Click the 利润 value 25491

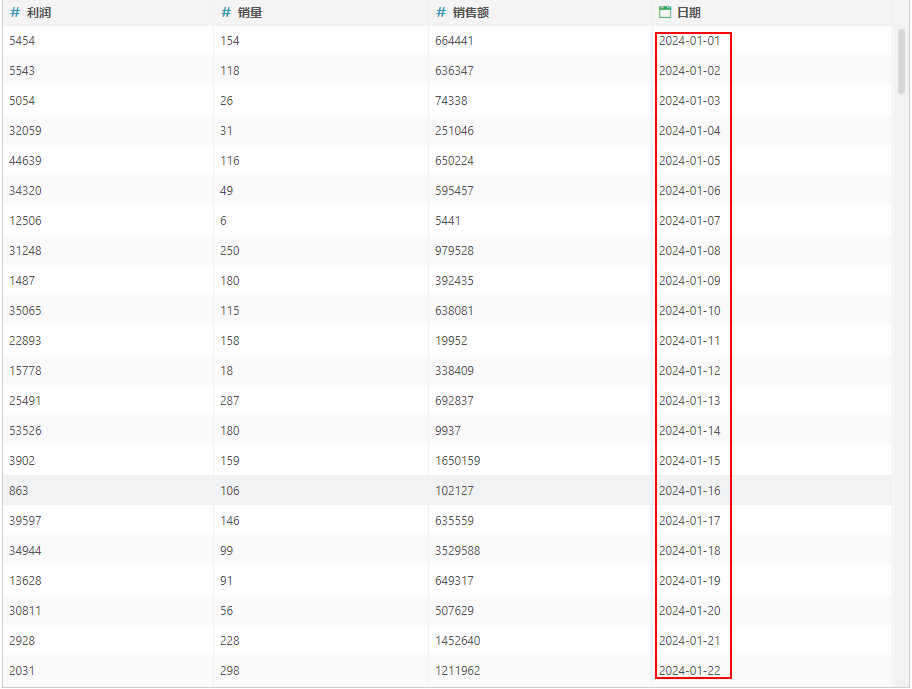tap(26, 401)
